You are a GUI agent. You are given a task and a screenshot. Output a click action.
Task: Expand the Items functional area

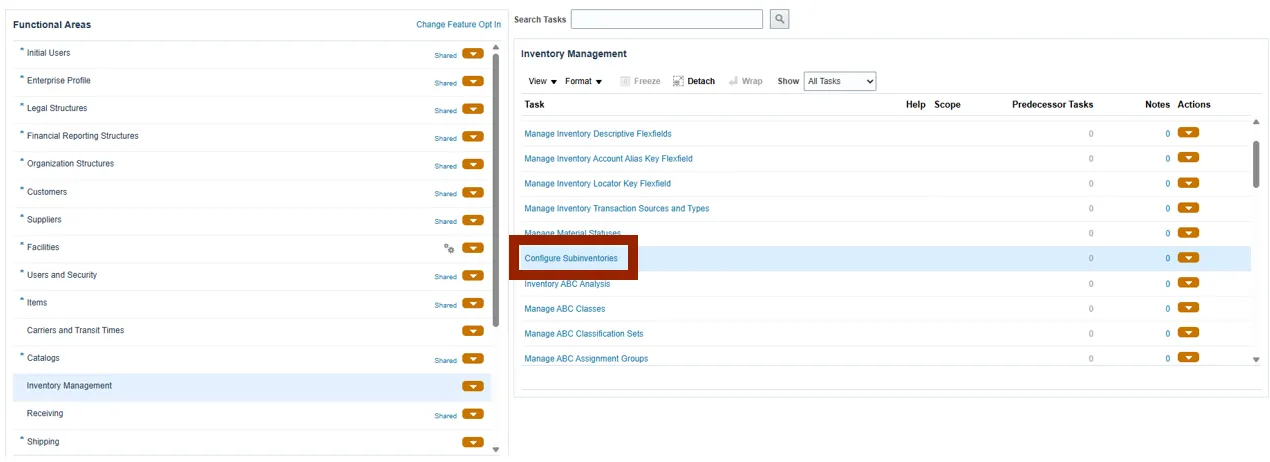point(22,301)
